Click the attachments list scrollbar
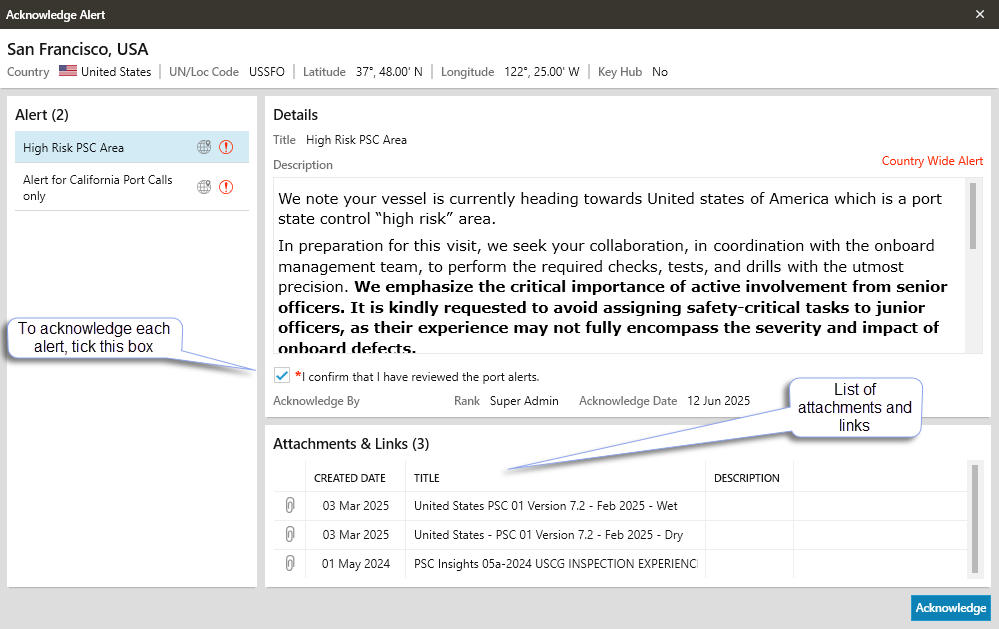Image resolution: width=999 pixels, height=629 pixels. tap(975, 519)
